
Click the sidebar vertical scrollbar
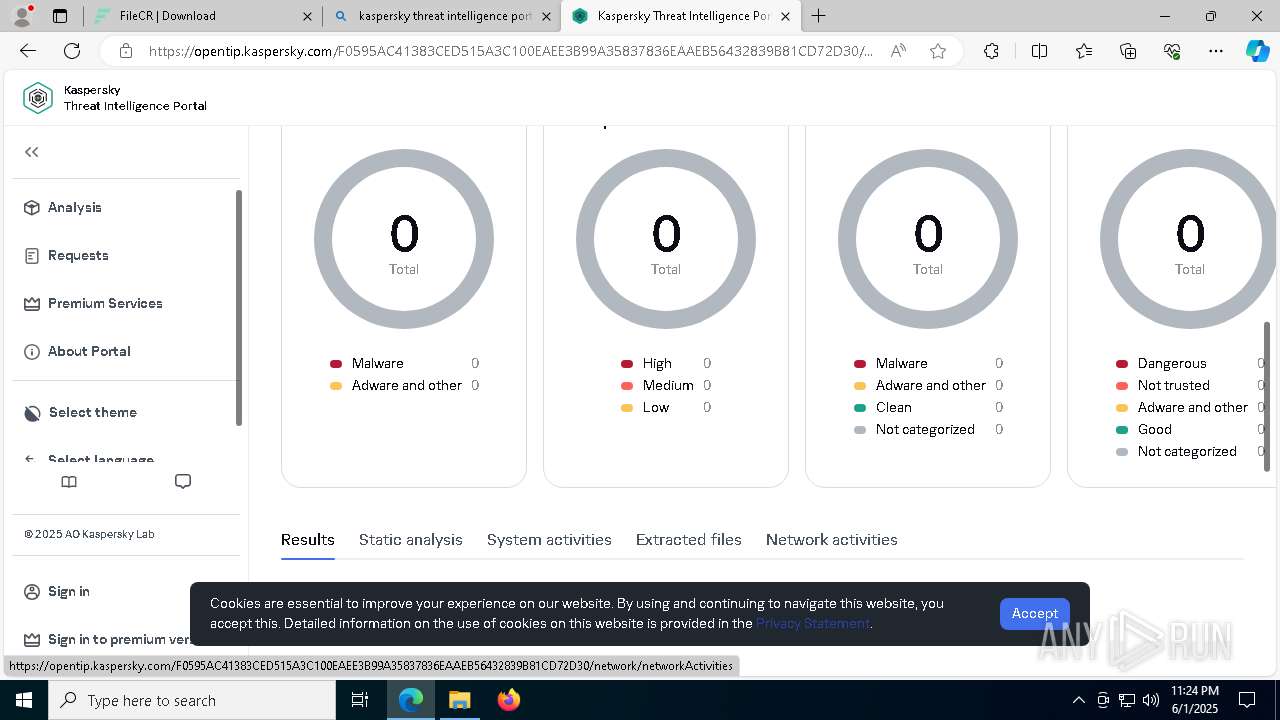point(239,307)
